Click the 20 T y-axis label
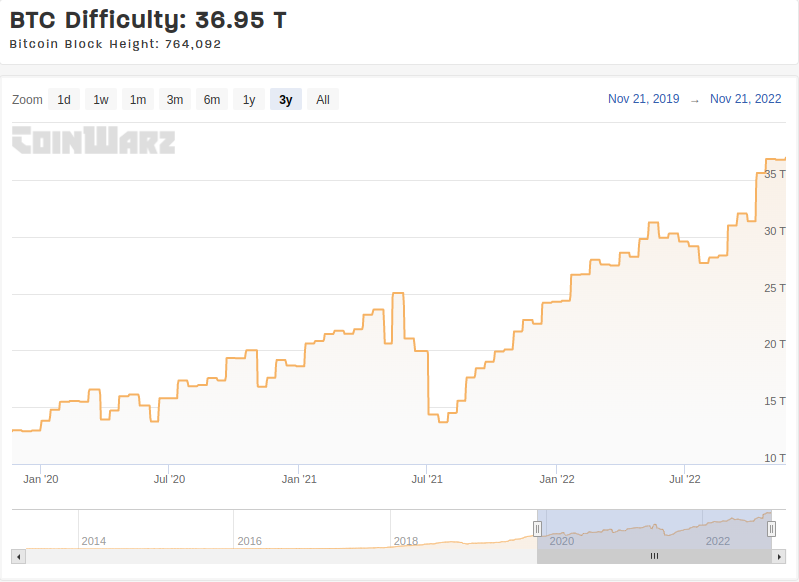Screen dimensions: 799x582 (x=775, y=345)
